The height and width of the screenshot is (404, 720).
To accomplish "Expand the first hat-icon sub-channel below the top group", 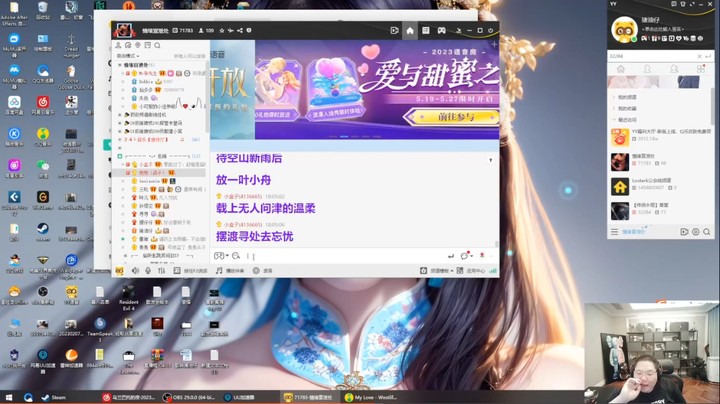I will 120,115.
